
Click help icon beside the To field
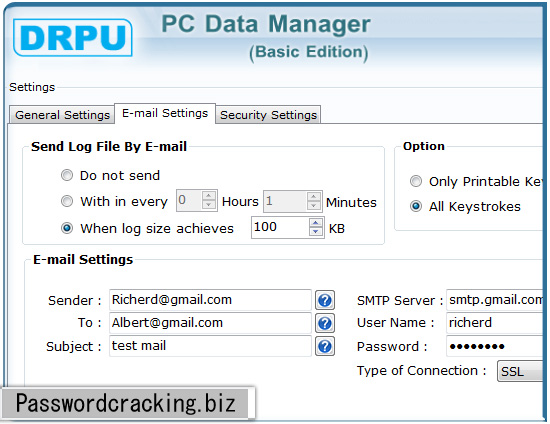coord(325,323)
